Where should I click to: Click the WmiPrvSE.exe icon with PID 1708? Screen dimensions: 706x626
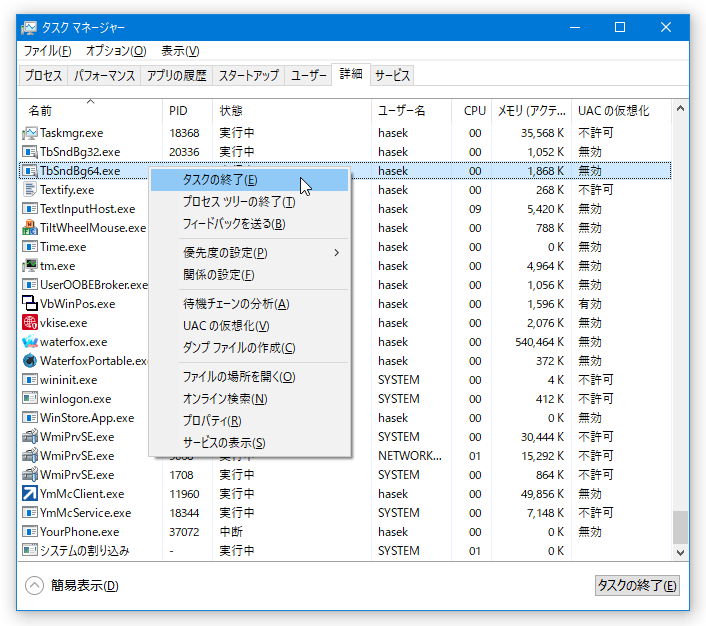click(x=30, y=475)
